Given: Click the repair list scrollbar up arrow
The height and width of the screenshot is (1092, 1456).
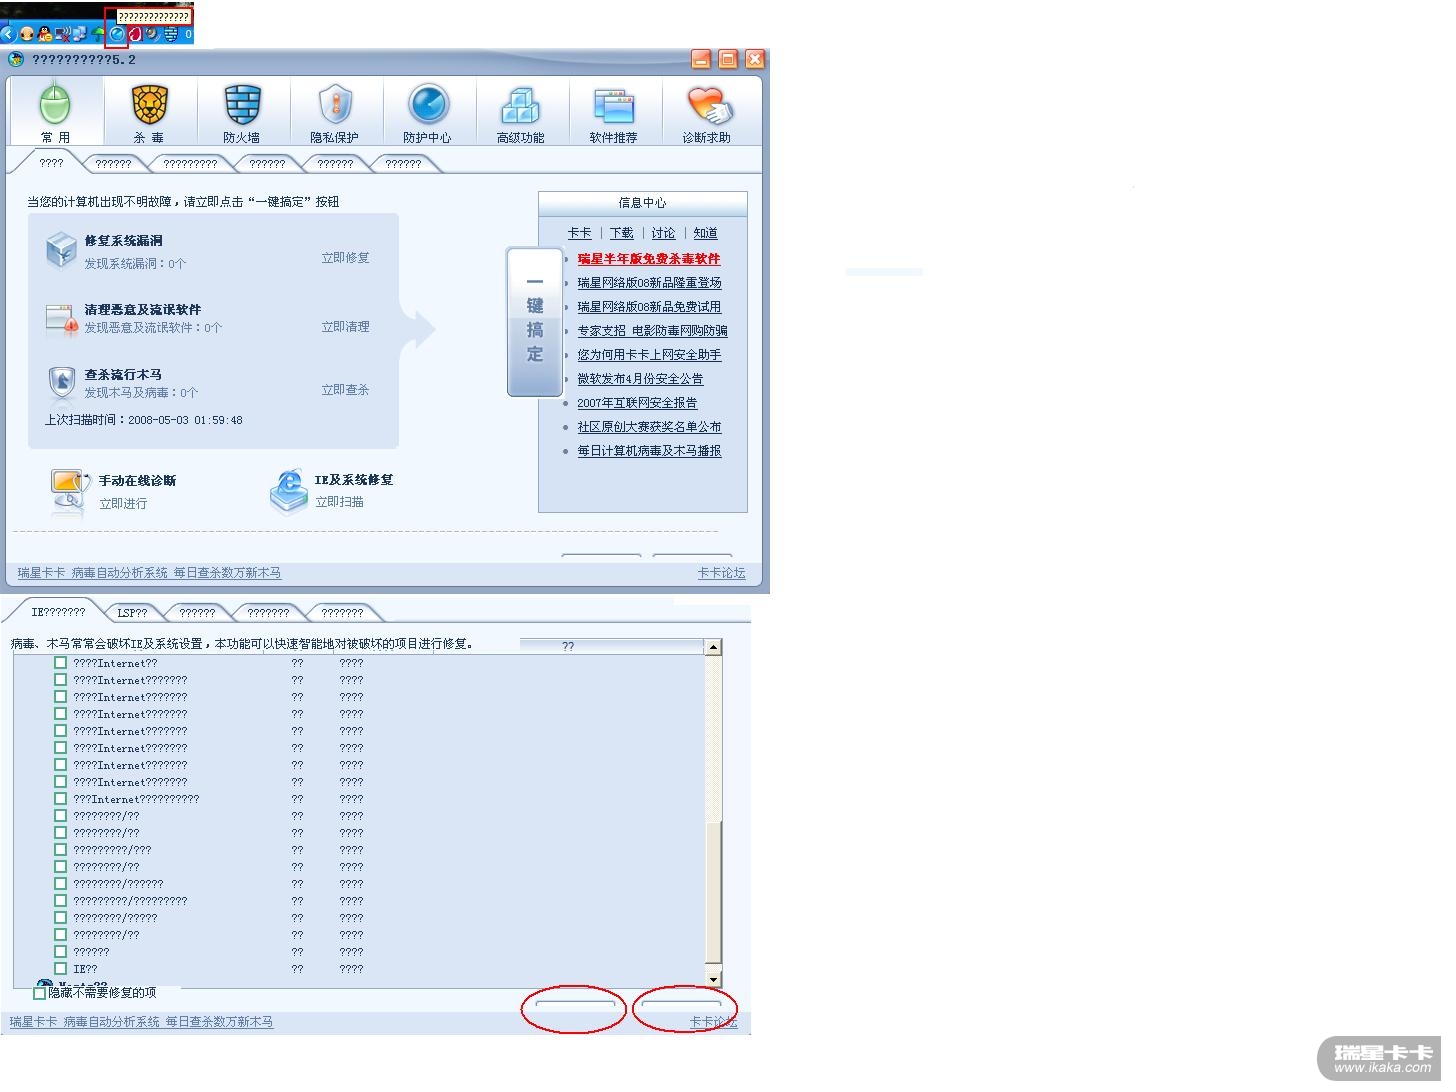Looking at the screenshot, I should click(713, 647).
